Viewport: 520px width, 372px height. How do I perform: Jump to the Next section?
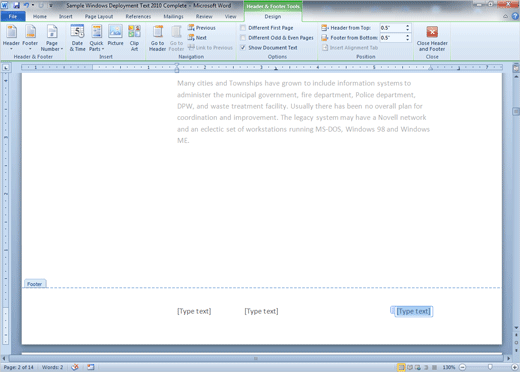point(197,38)
